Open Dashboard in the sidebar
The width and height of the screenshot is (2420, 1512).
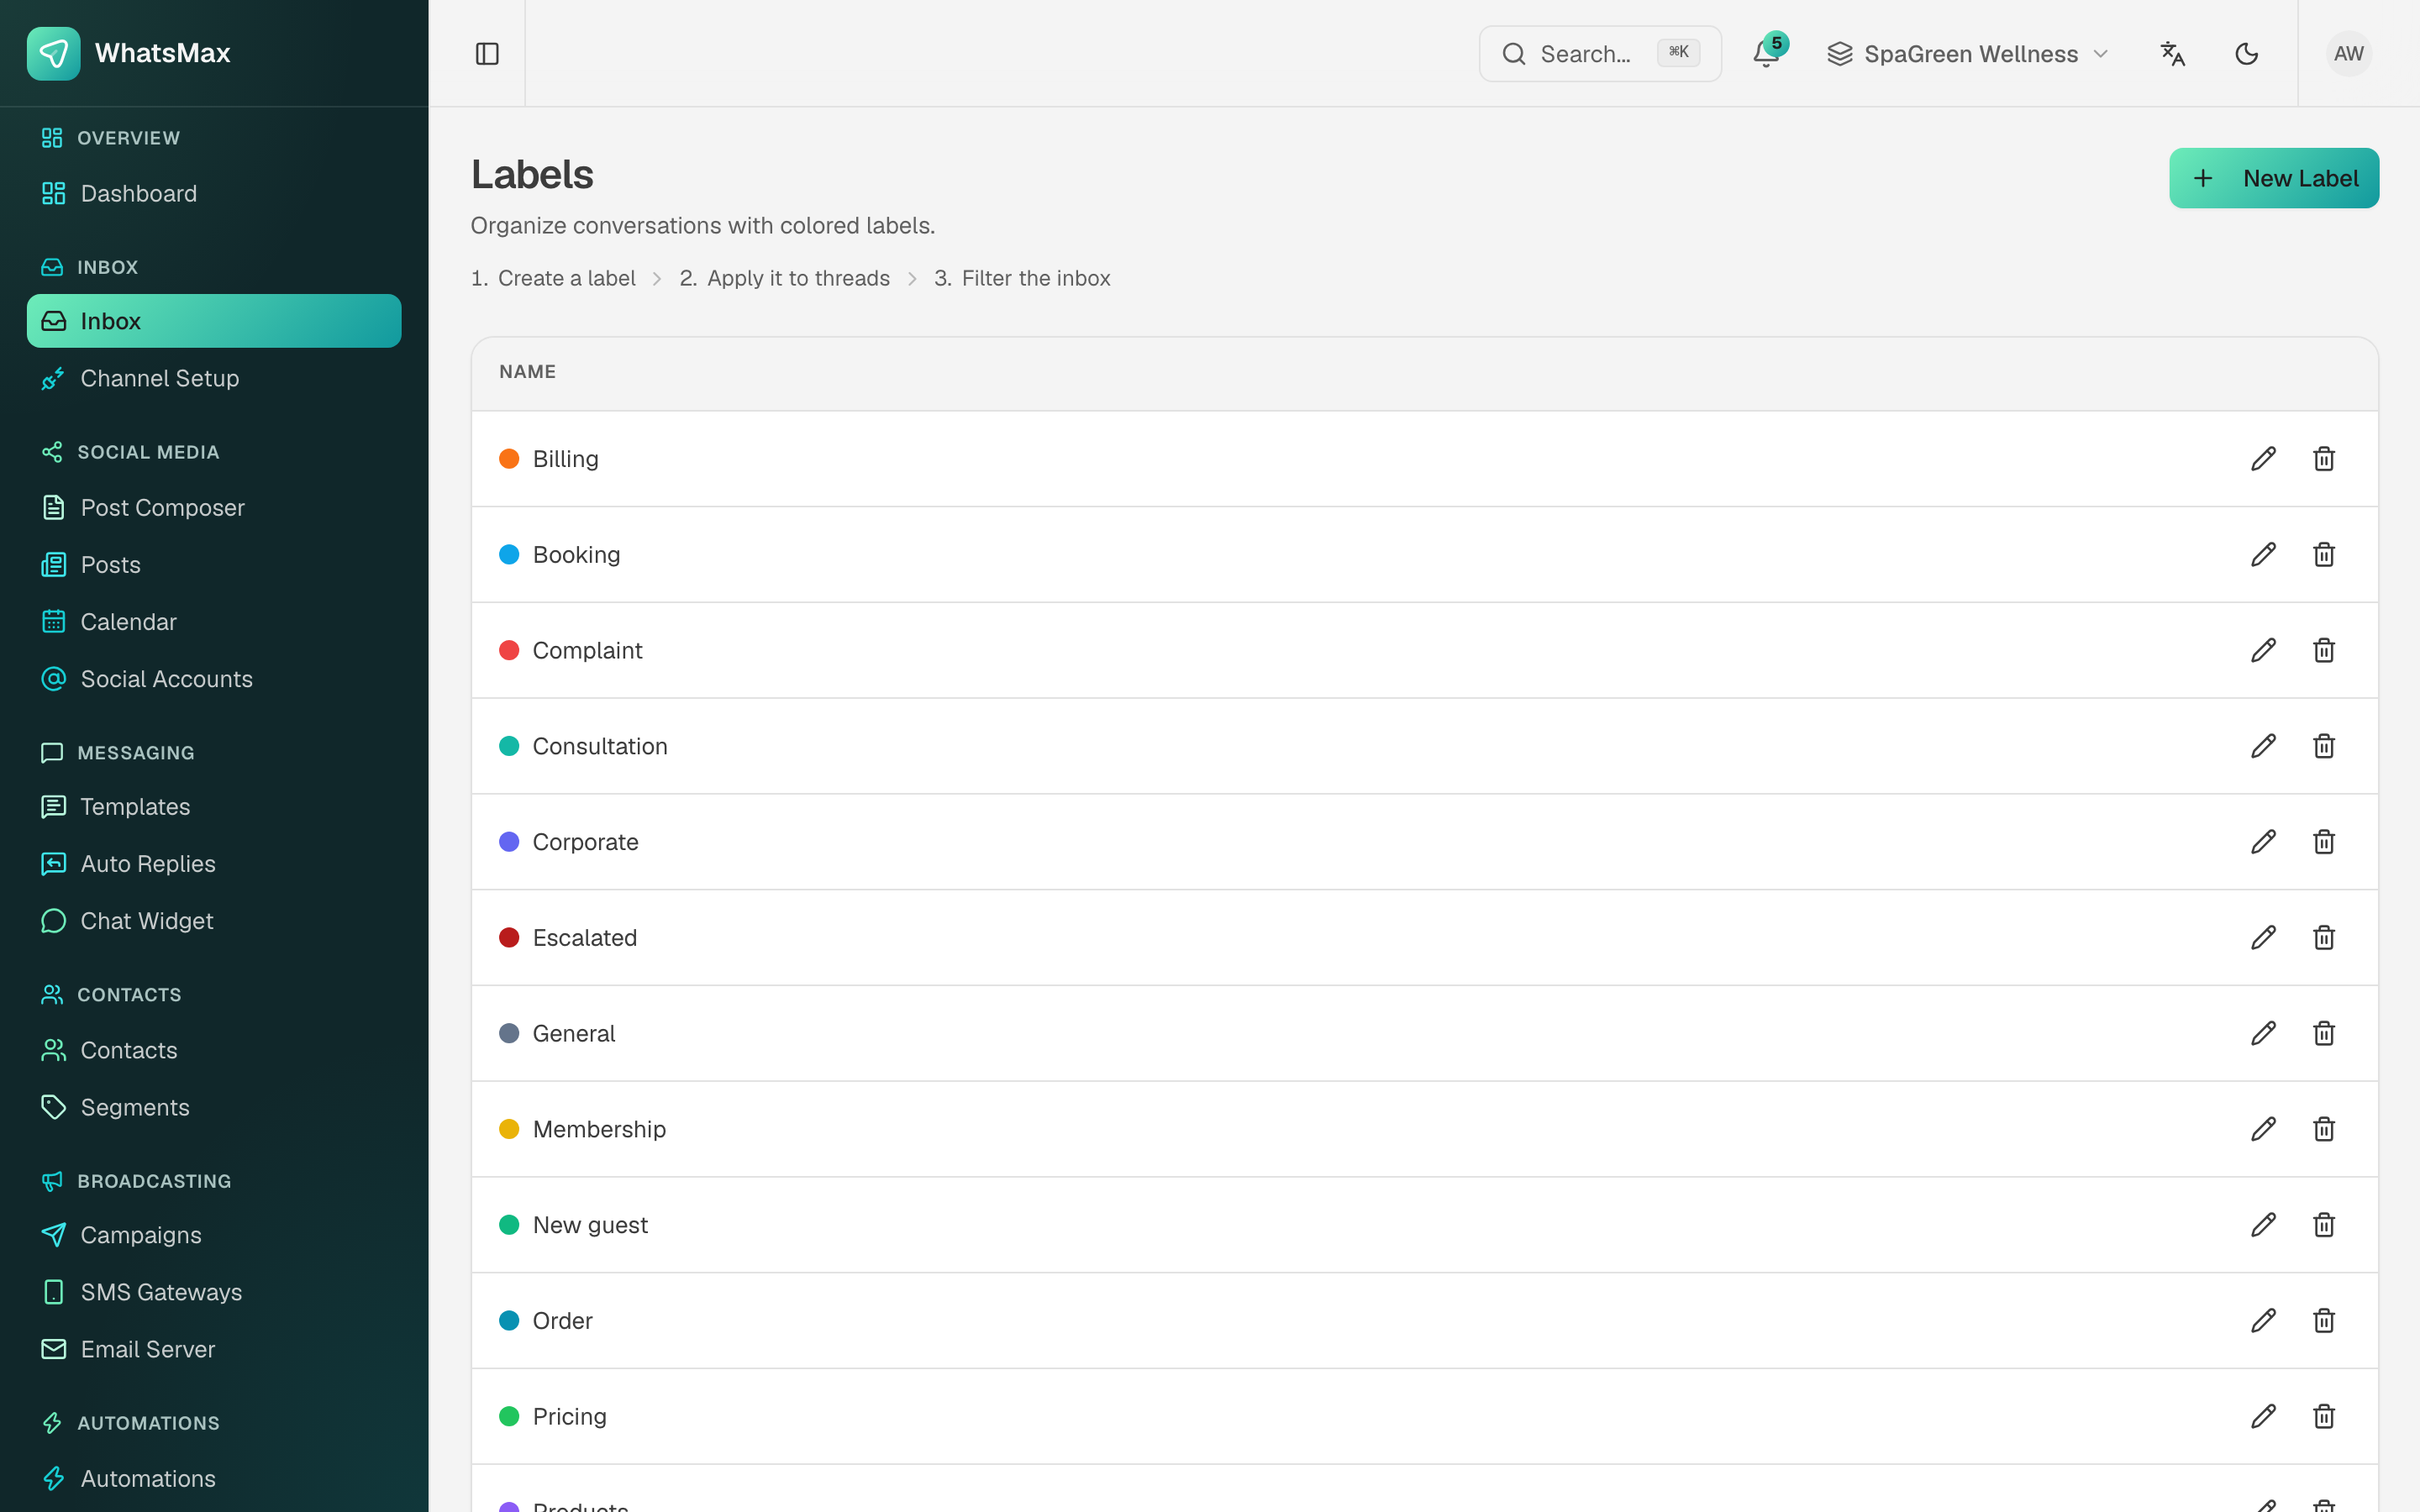(214, 194)
